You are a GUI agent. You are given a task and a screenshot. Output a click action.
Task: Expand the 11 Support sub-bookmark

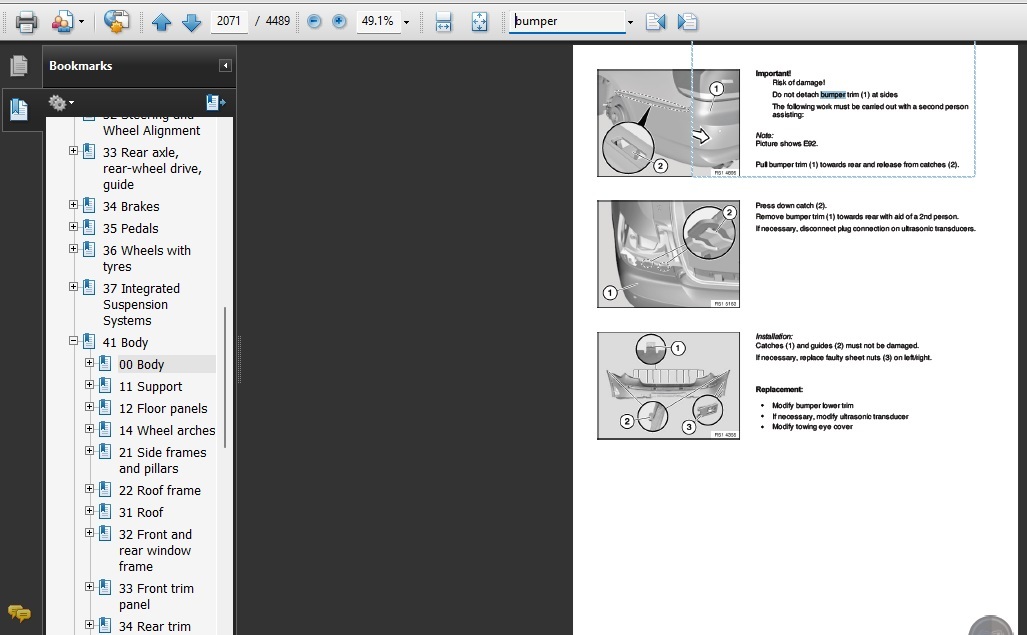pos(89,385)
